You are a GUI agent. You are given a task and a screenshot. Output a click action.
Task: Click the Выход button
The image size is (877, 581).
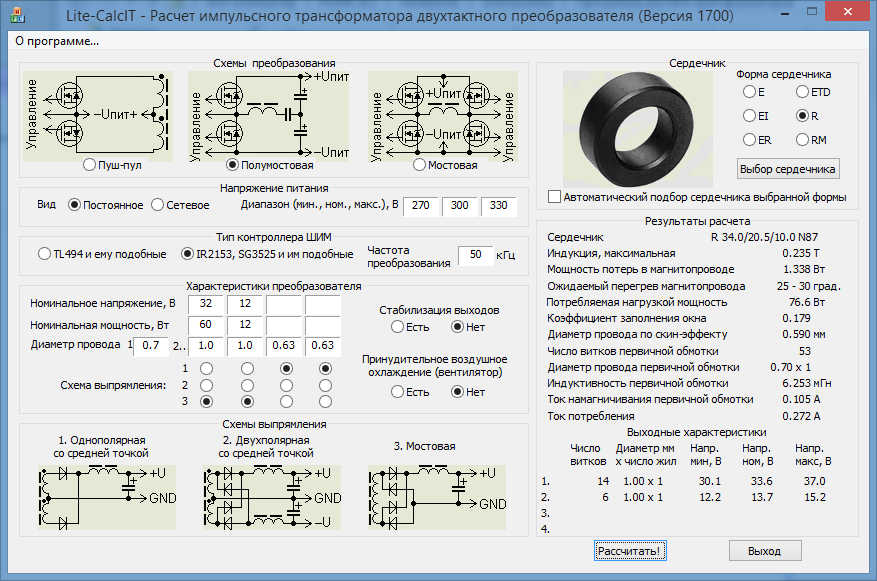coord(764,551)
